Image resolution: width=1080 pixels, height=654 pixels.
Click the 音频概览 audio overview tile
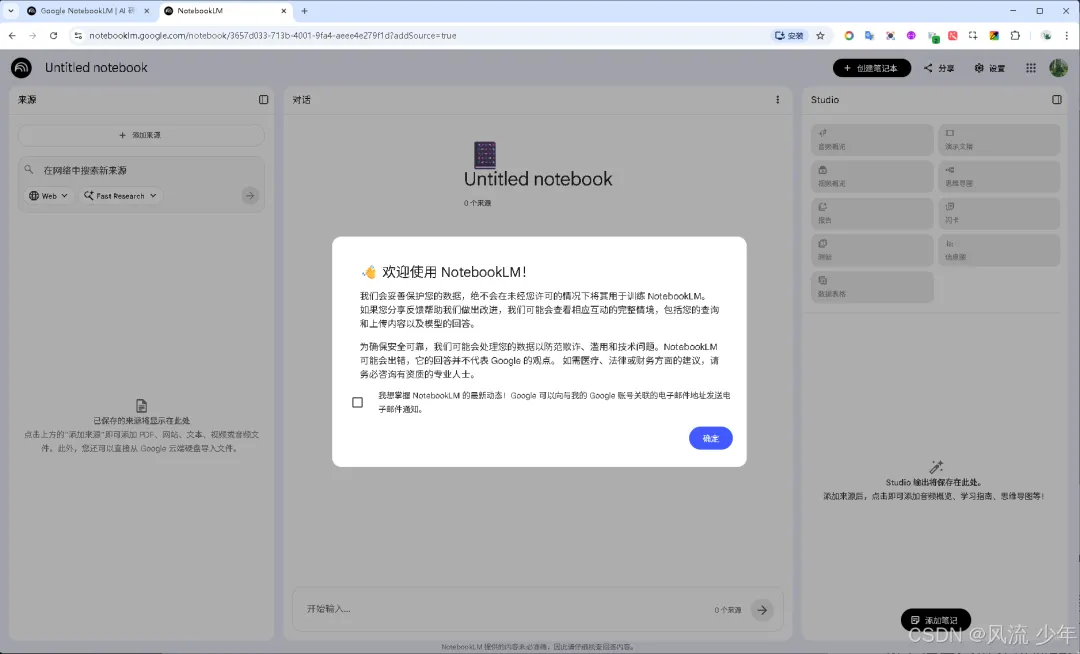[872, 140]
